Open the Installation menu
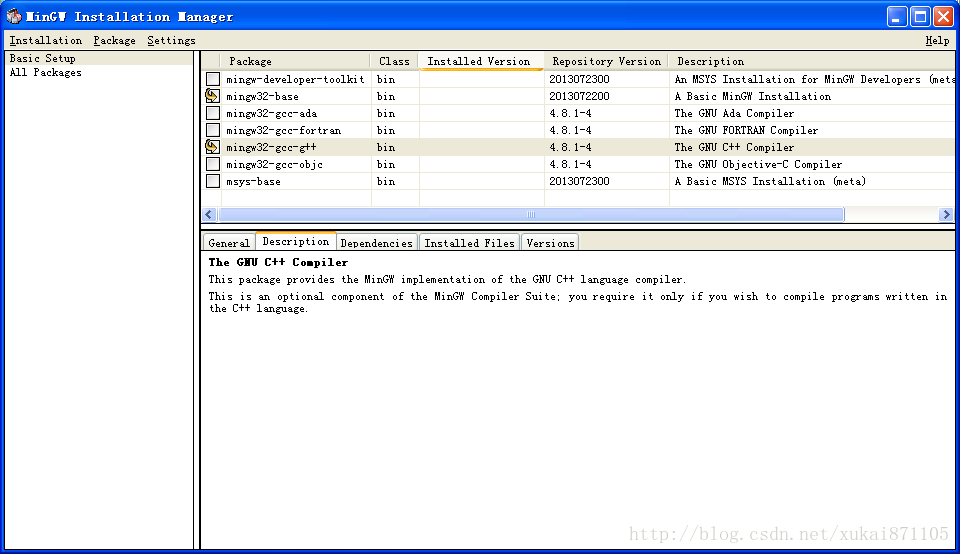Viewport: 960px width, 554px height. 46,40
